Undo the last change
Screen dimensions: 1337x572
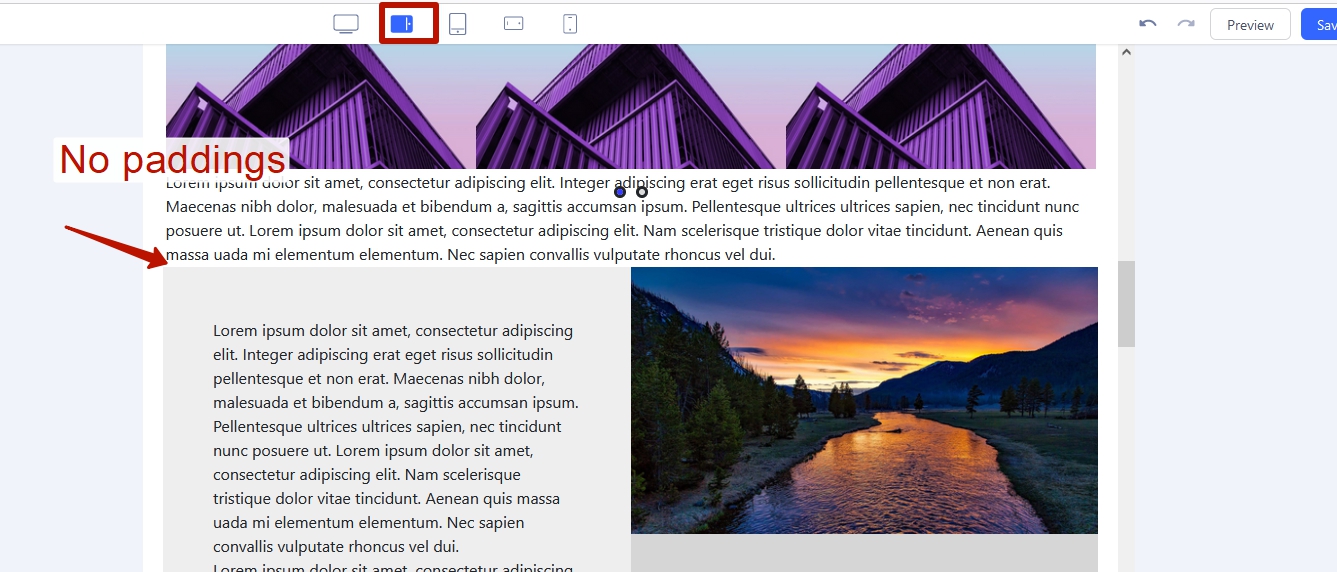1148,24
